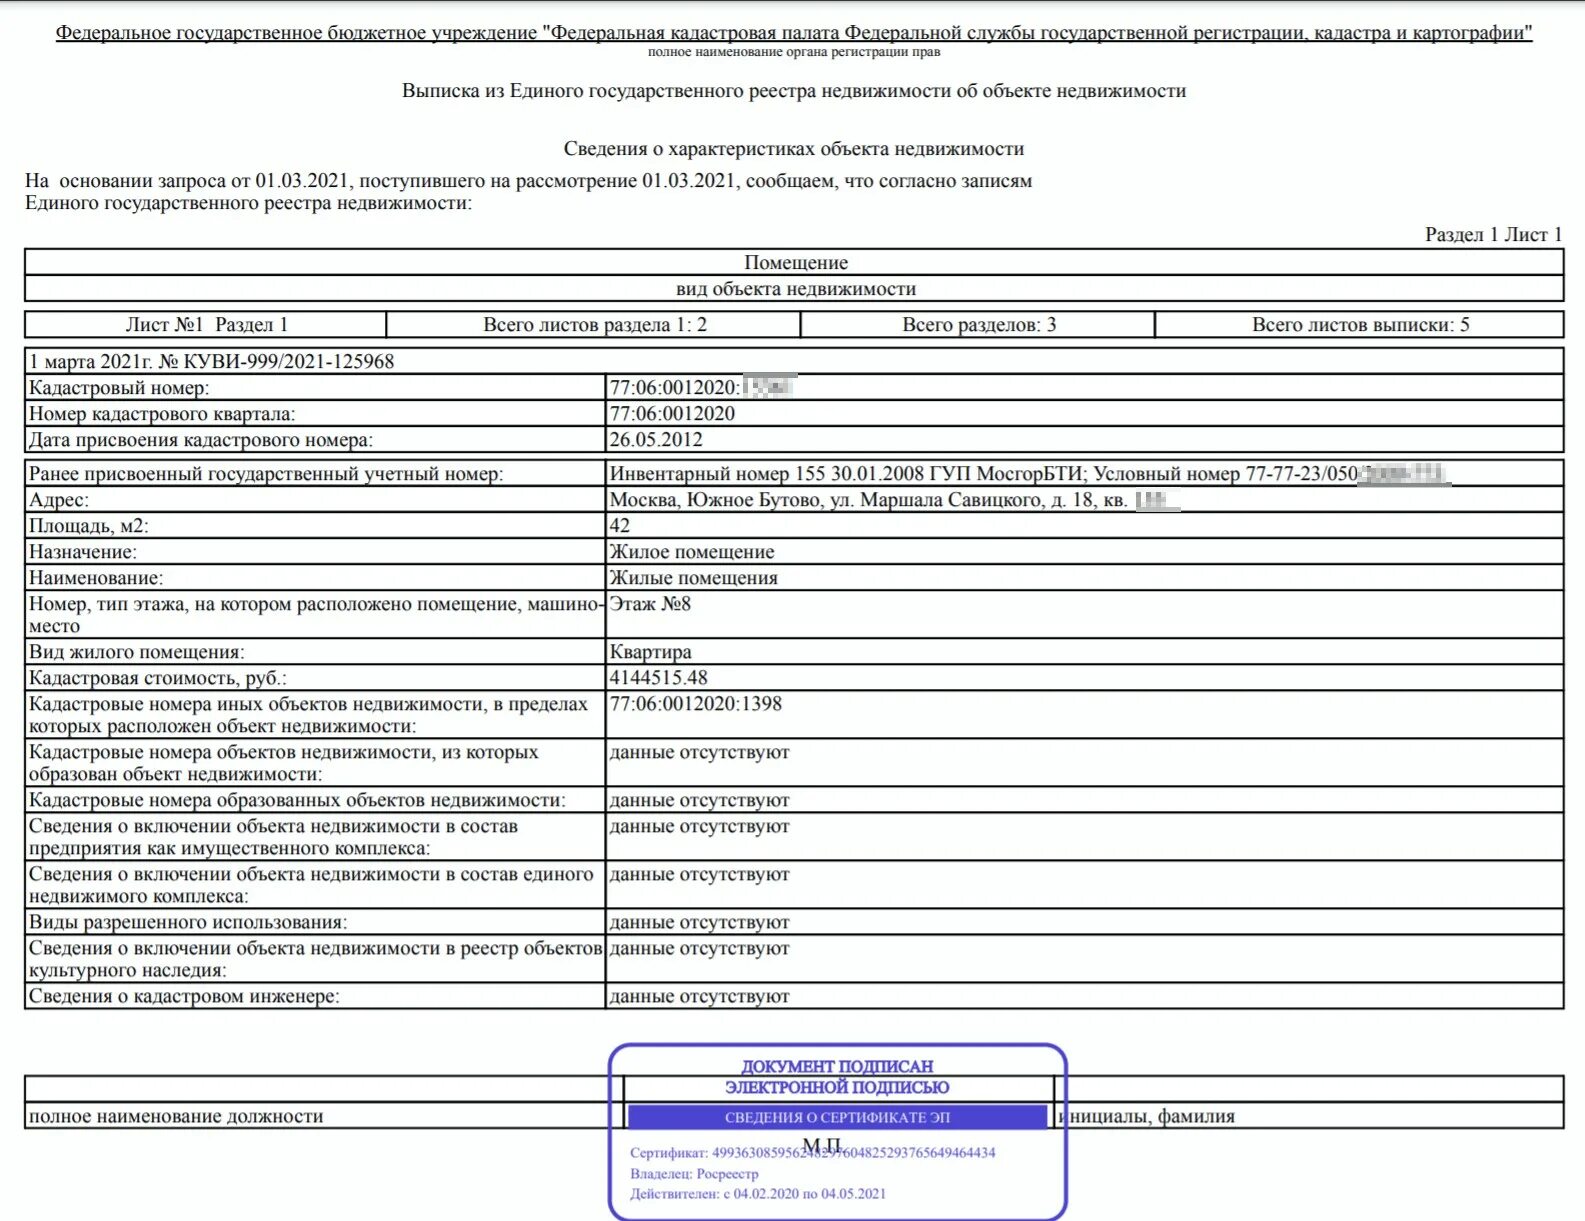Click the date value '26.05.2012'
The width and height of the screenshot is (1585, 1221).
[656, 440]
